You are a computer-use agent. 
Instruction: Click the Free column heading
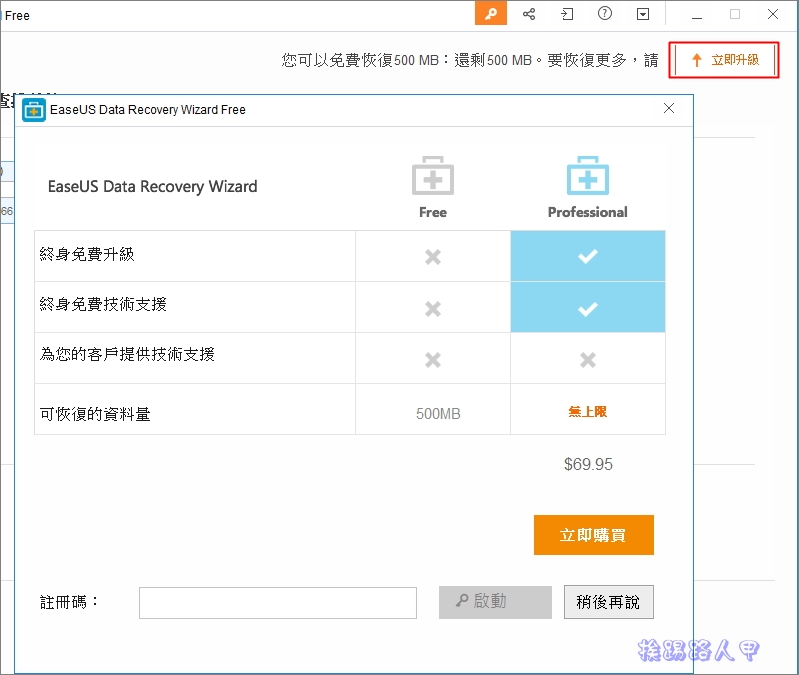tap(433, 212)
